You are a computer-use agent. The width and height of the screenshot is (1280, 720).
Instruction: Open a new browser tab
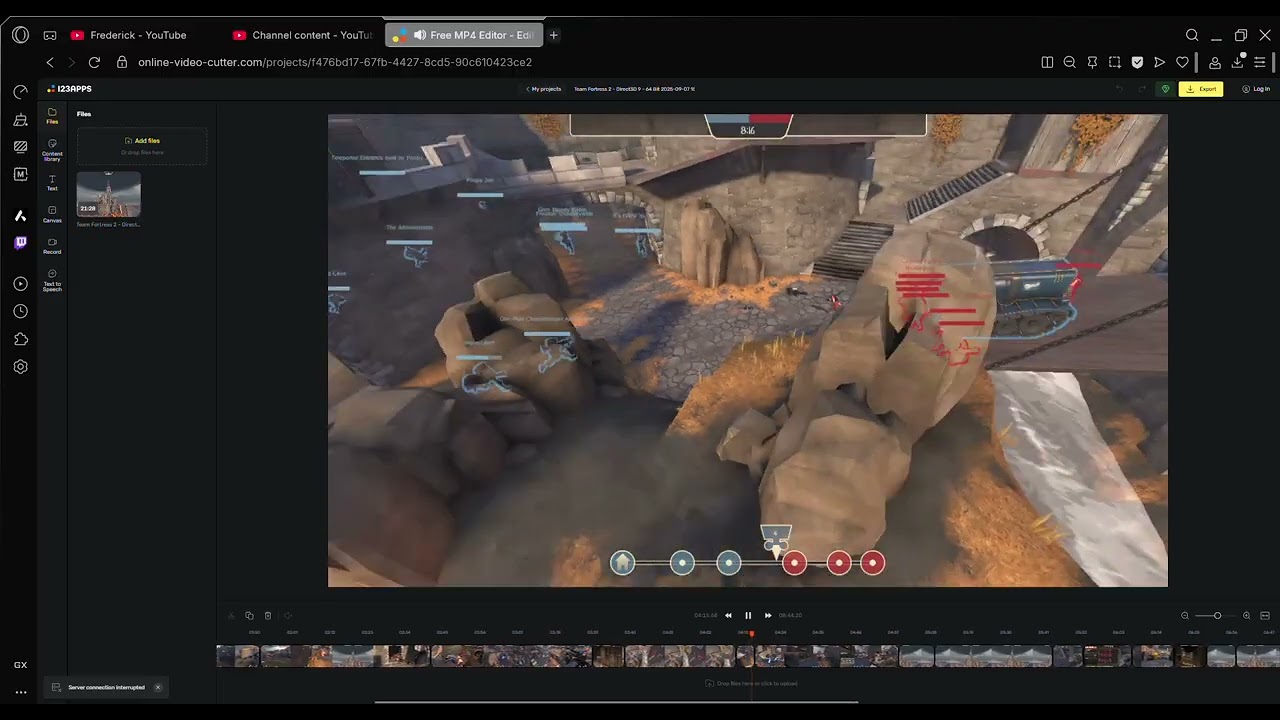point(553,35)
